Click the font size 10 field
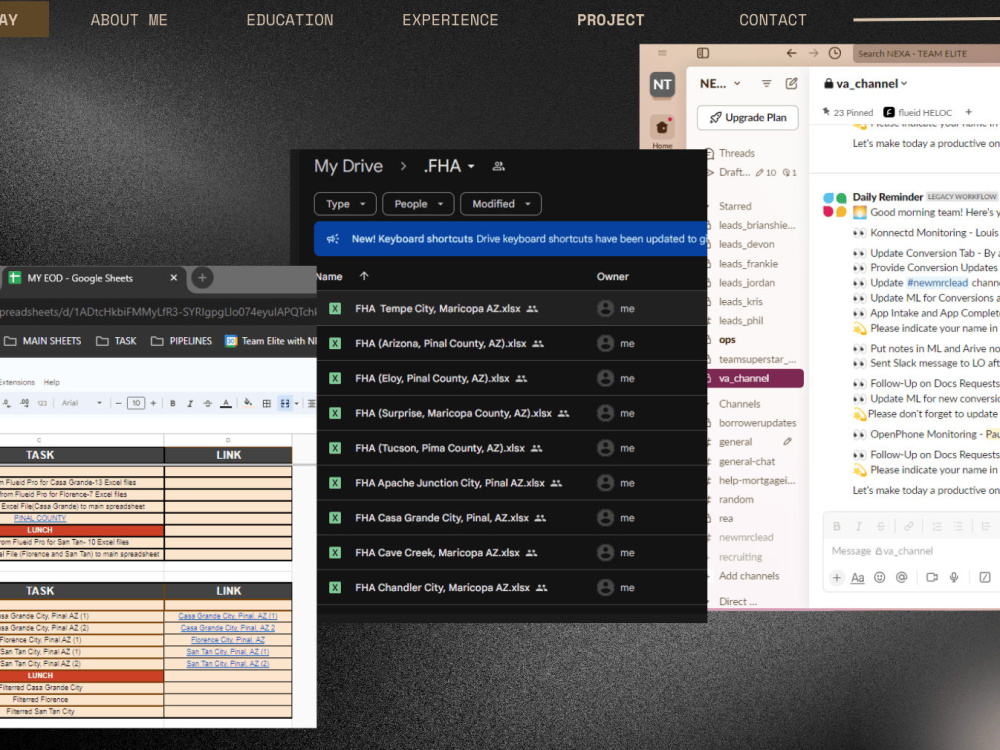Image resolution: width=1000 pixels, height=750 pixels. click(136, 403)
